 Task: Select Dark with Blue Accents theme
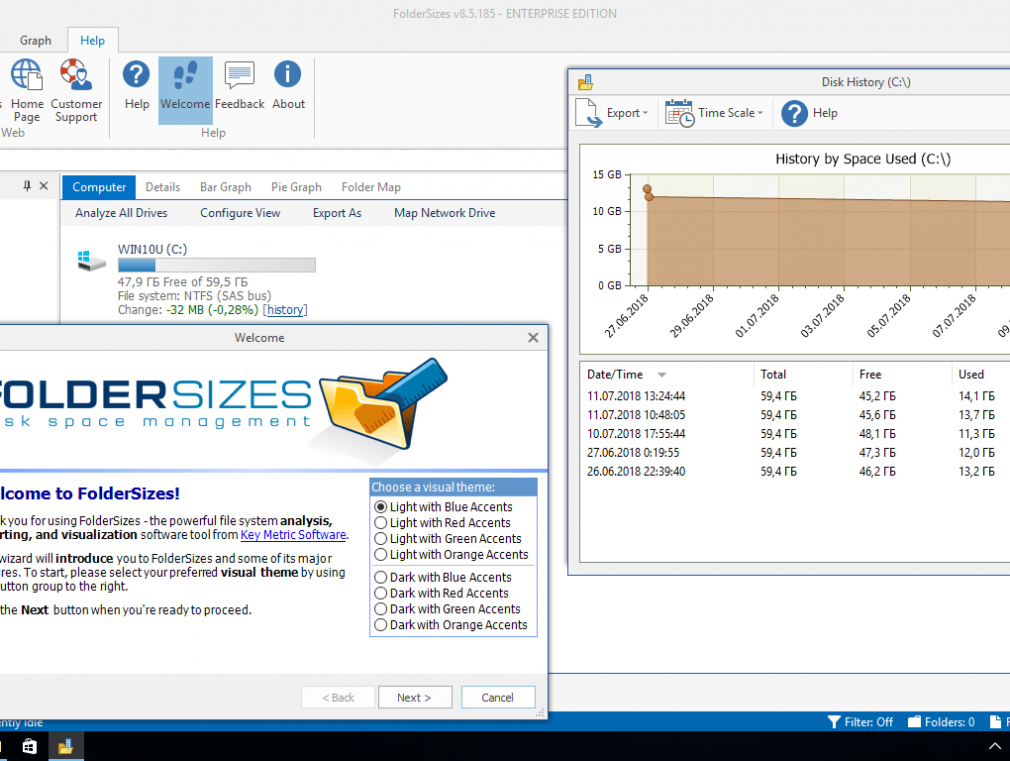(x=381, y=577)
